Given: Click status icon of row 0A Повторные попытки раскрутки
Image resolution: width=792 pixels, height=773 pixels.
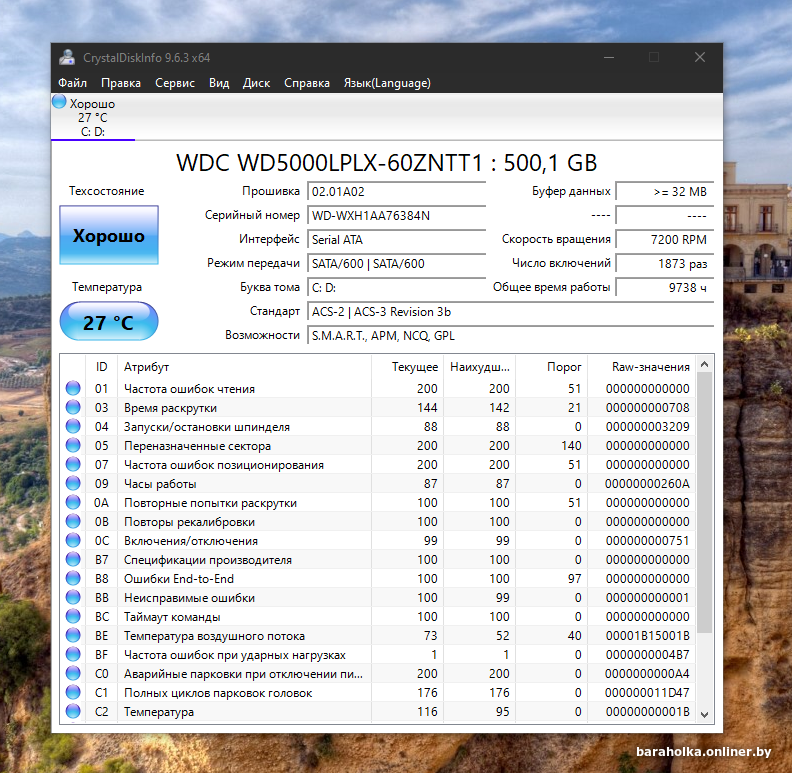Looking at the screenshot, I should point(73,502).
